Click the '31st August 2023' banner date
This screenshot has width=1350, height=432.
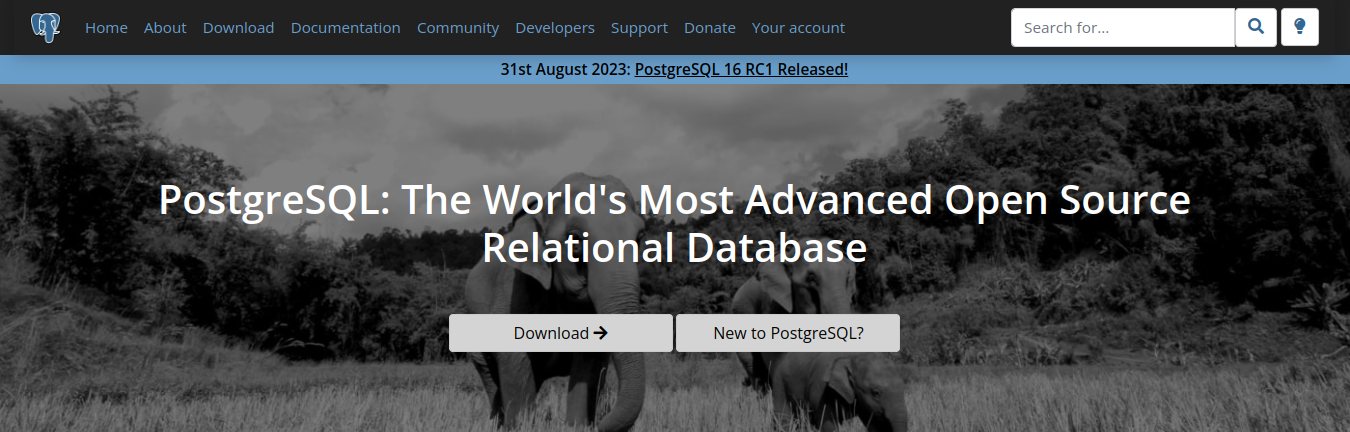(x=565, y=69)
